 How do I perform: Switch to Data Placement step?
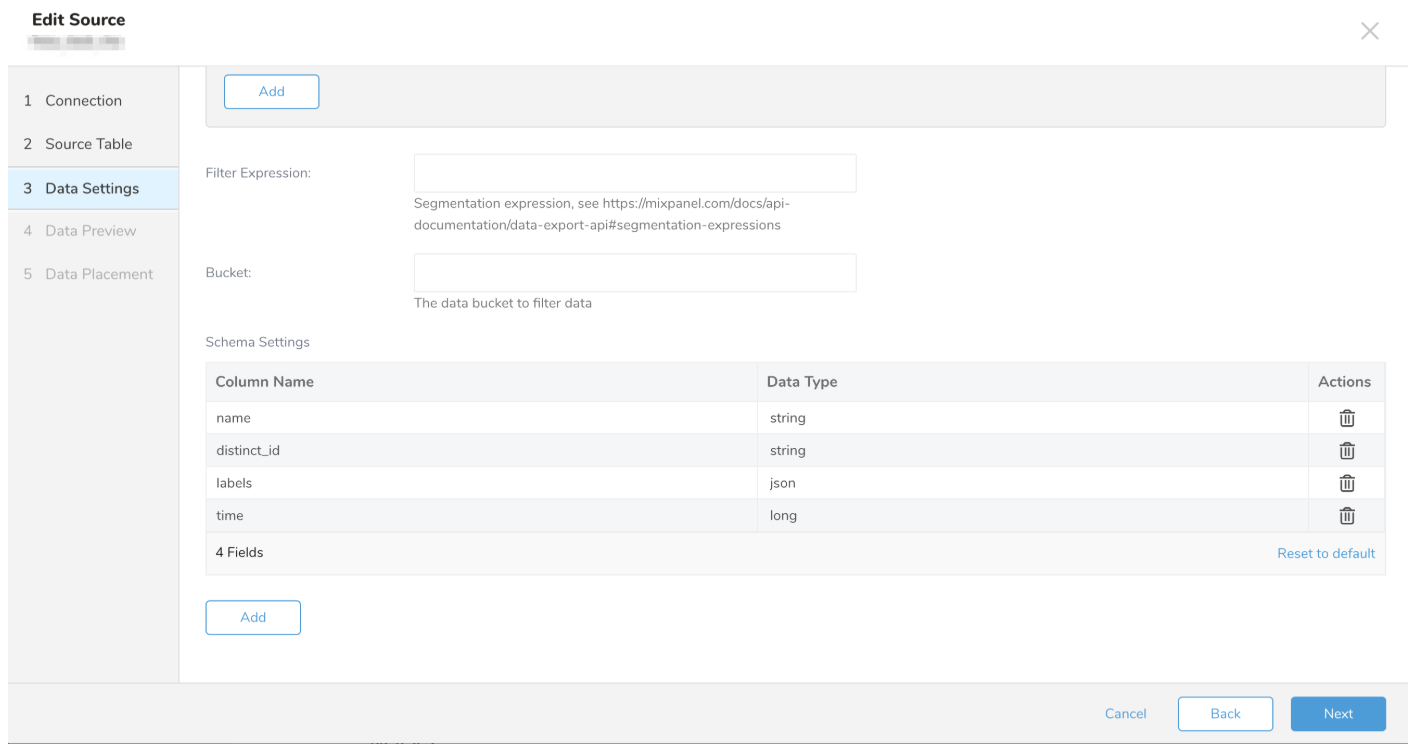(x=98, y=274)
